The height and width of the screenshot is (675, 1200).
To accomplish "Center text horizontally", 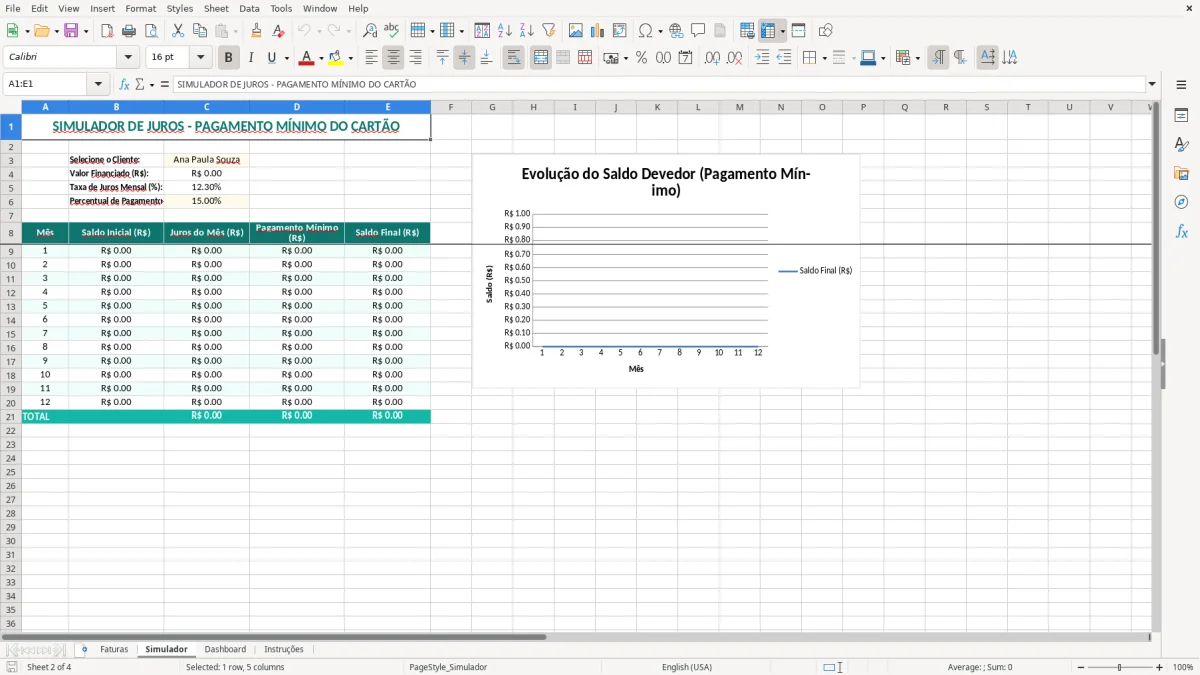I will [x=394, y=58].
